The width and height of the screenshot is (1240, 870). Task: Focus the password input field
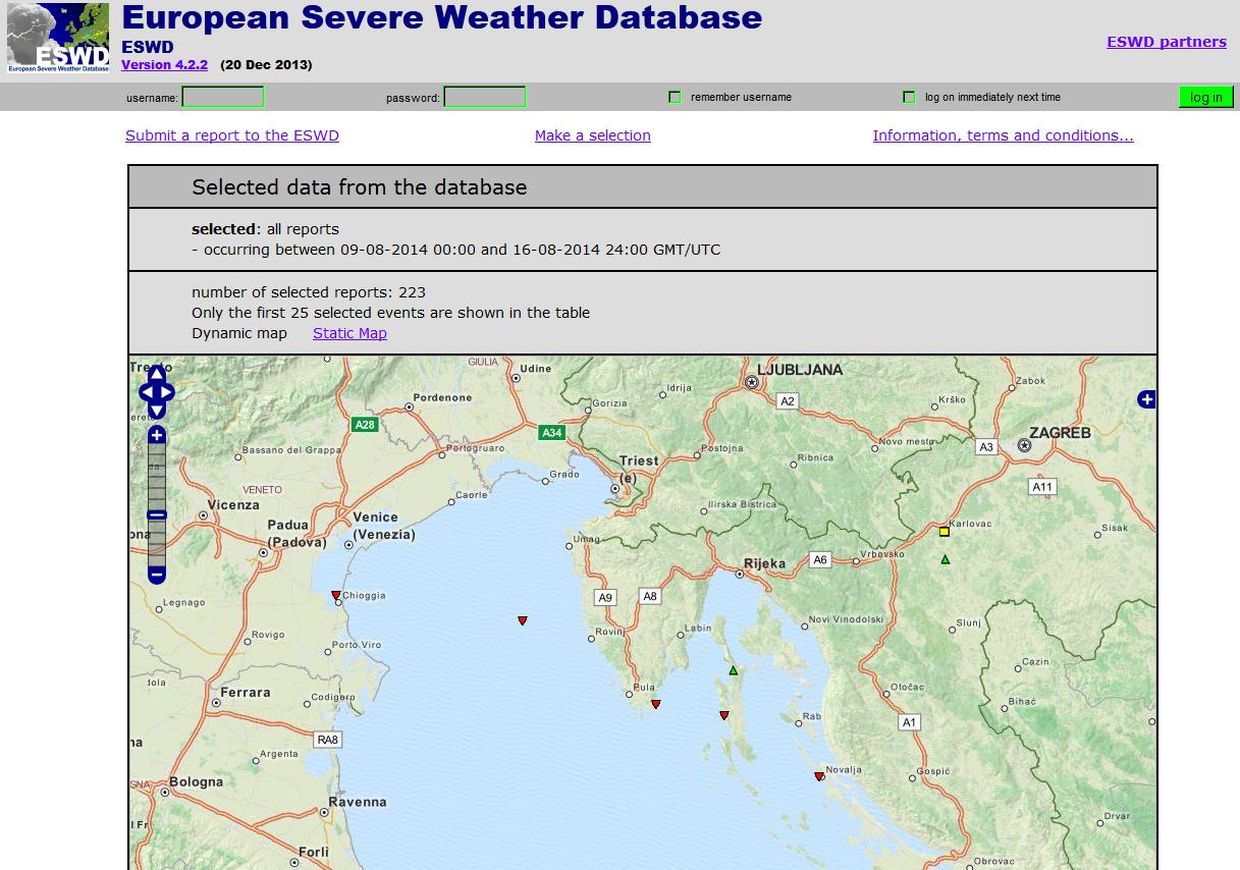[x=485, y=97]
